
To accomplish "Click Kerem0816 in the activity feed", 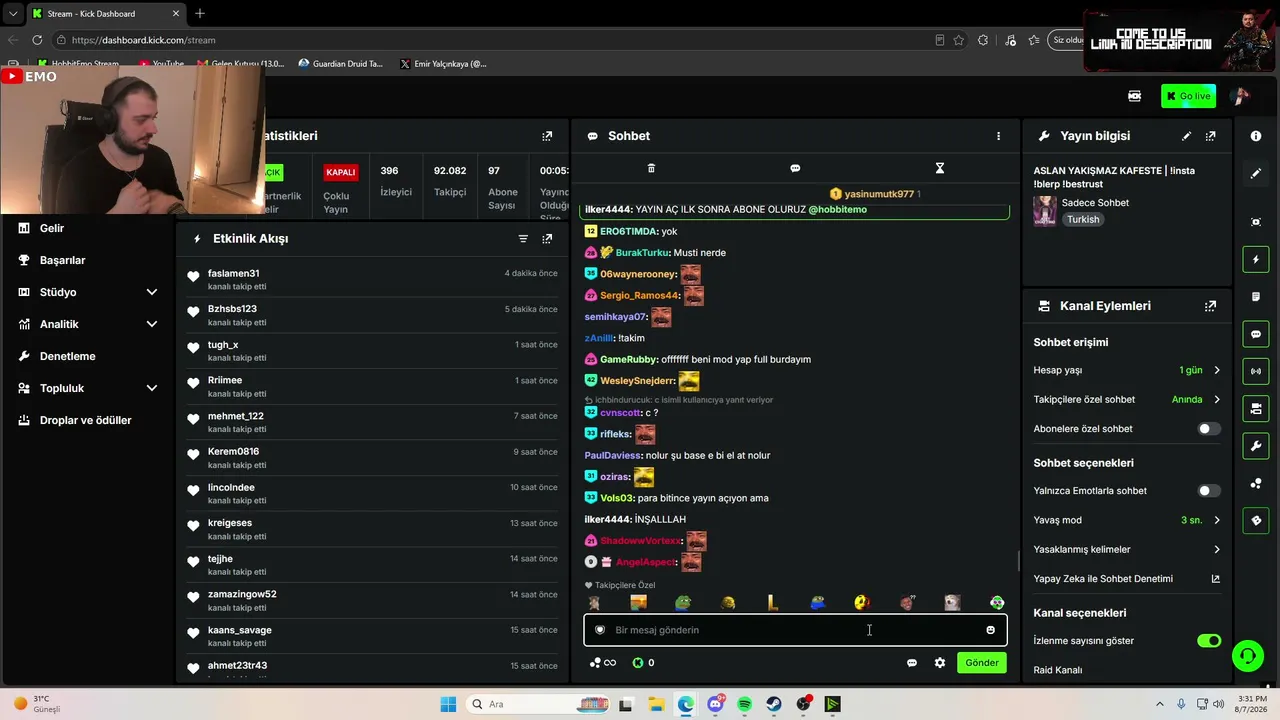I will click(233, 452).
